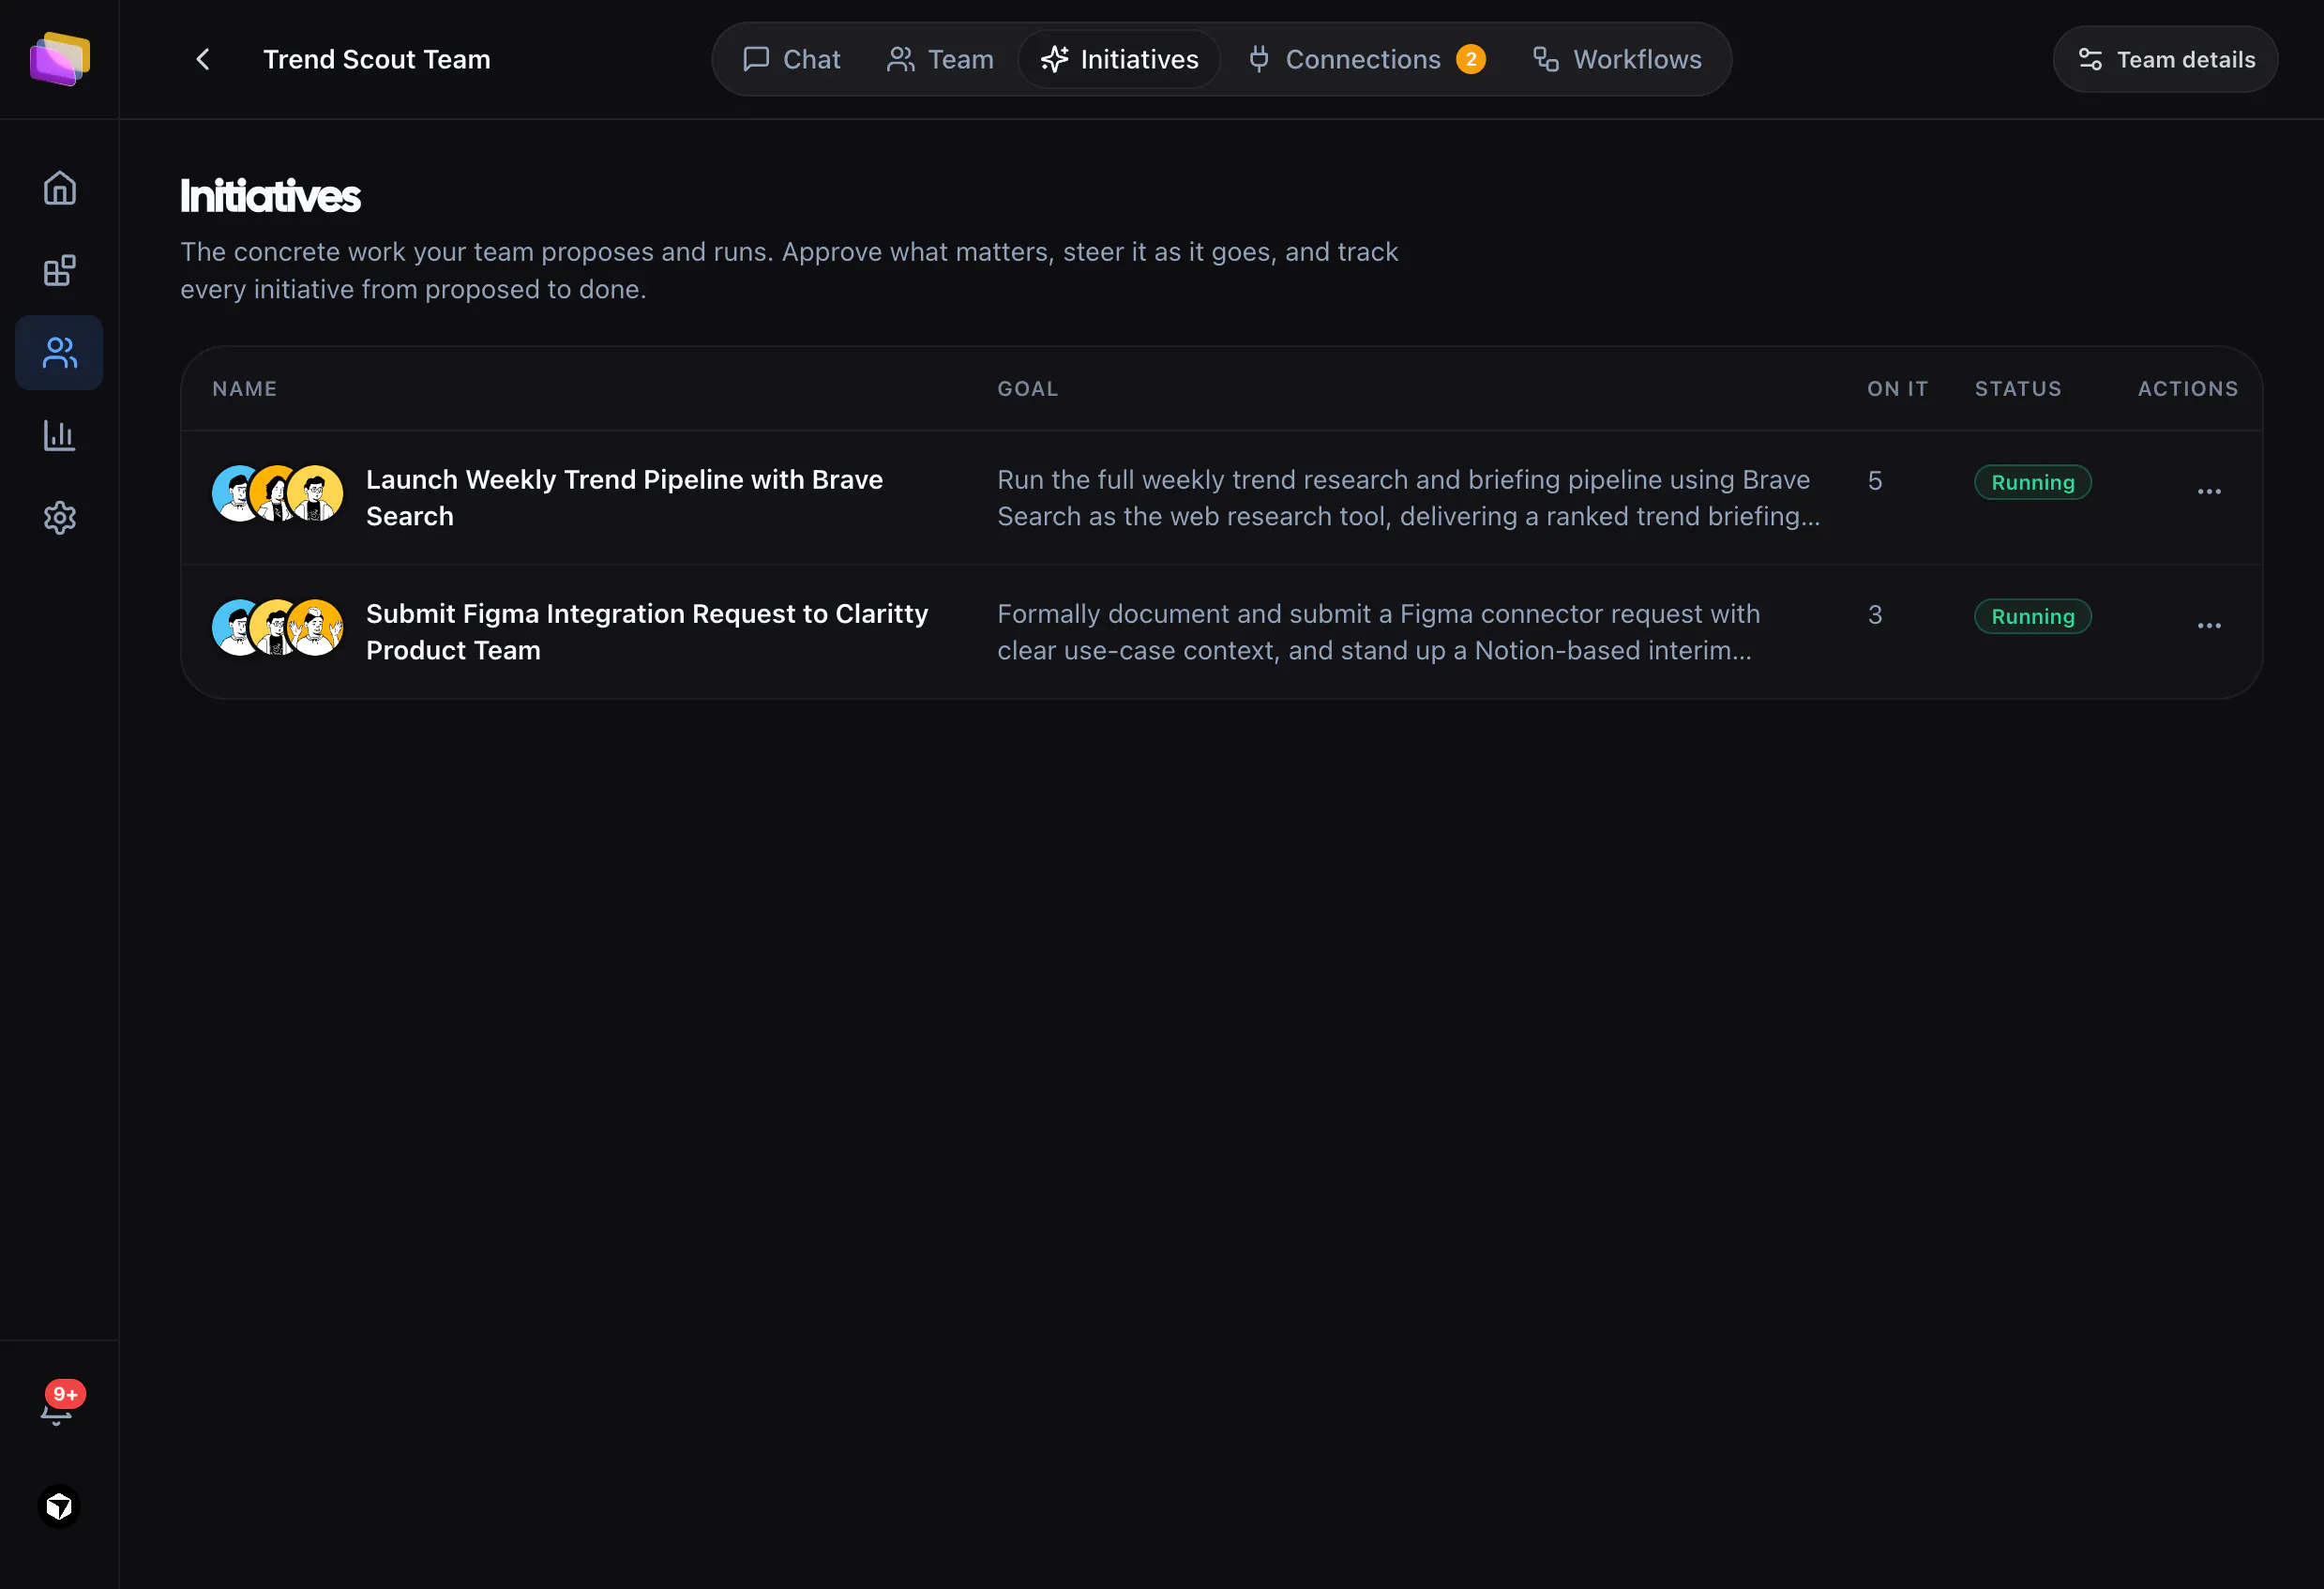The image size is (2324, 1589).
Task: Open the settings gear sidebar icon
Action: point(60,518)
